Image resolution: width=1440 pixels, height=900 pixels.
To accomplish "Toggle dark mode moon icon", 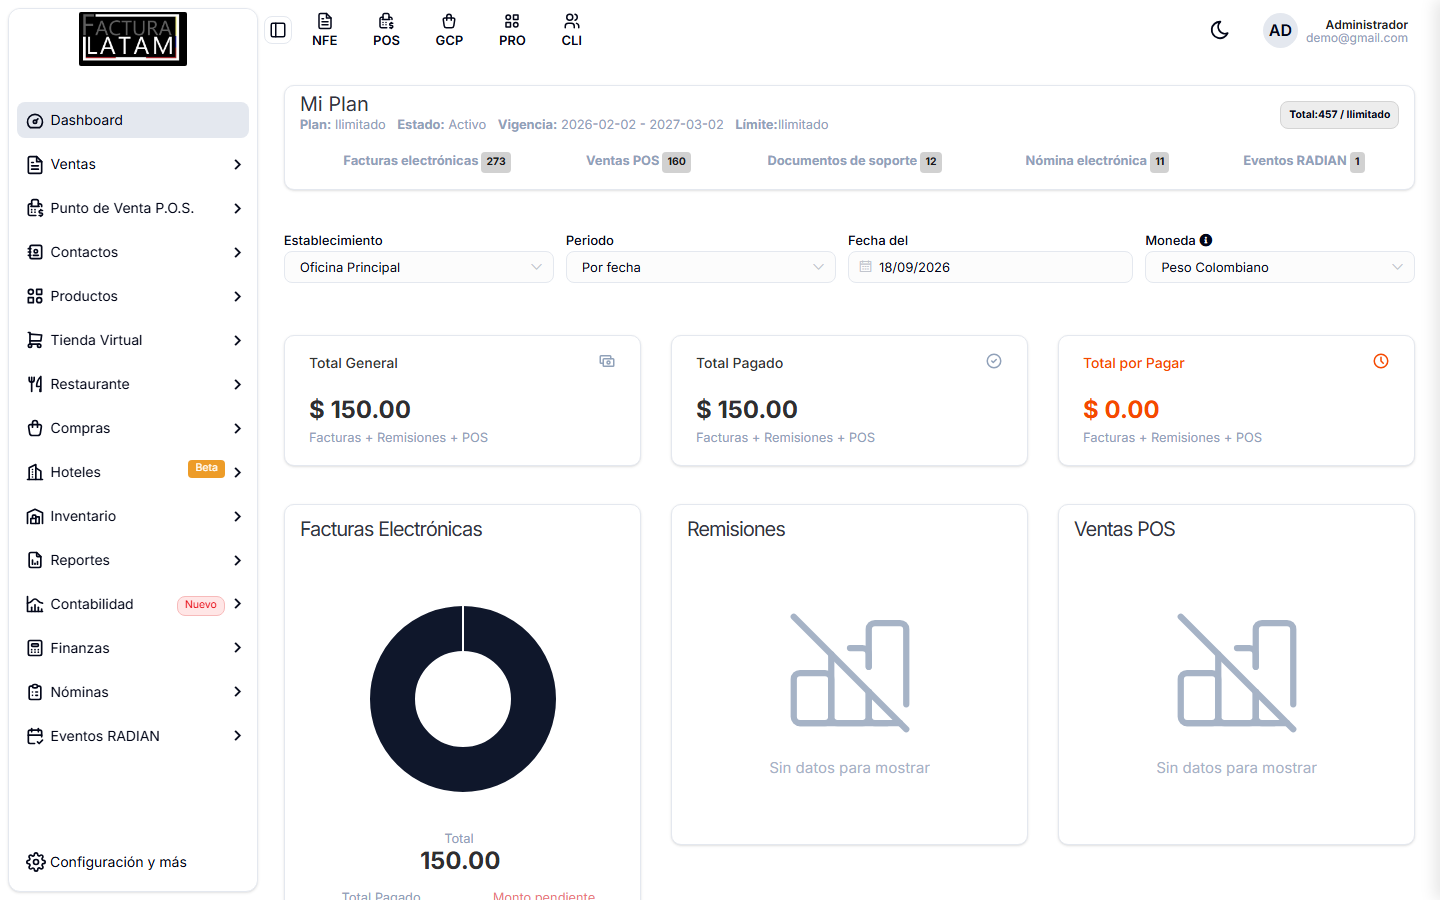I will click(x=1219, y=30).
